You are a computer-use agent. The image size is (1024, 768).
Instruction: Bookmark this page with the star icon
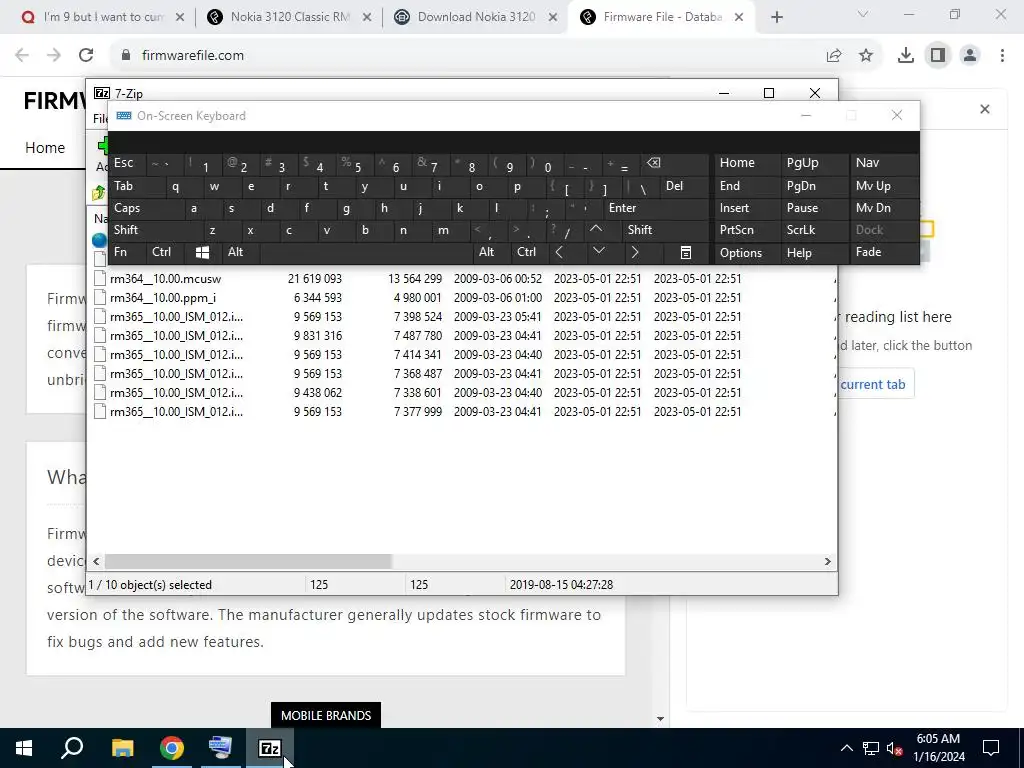coord(866,56)
